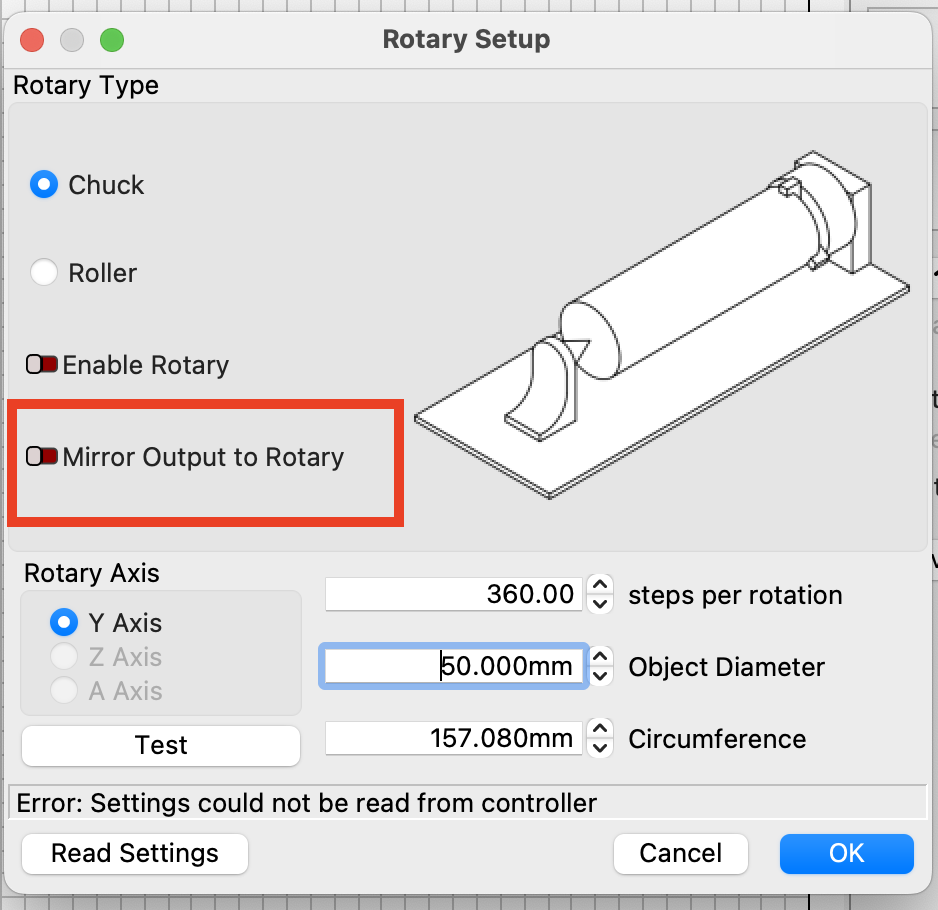Select the Roller rotary type
The height and width of the screenshot is (910, 938).
pyautogui.click(x=44, y=272)
